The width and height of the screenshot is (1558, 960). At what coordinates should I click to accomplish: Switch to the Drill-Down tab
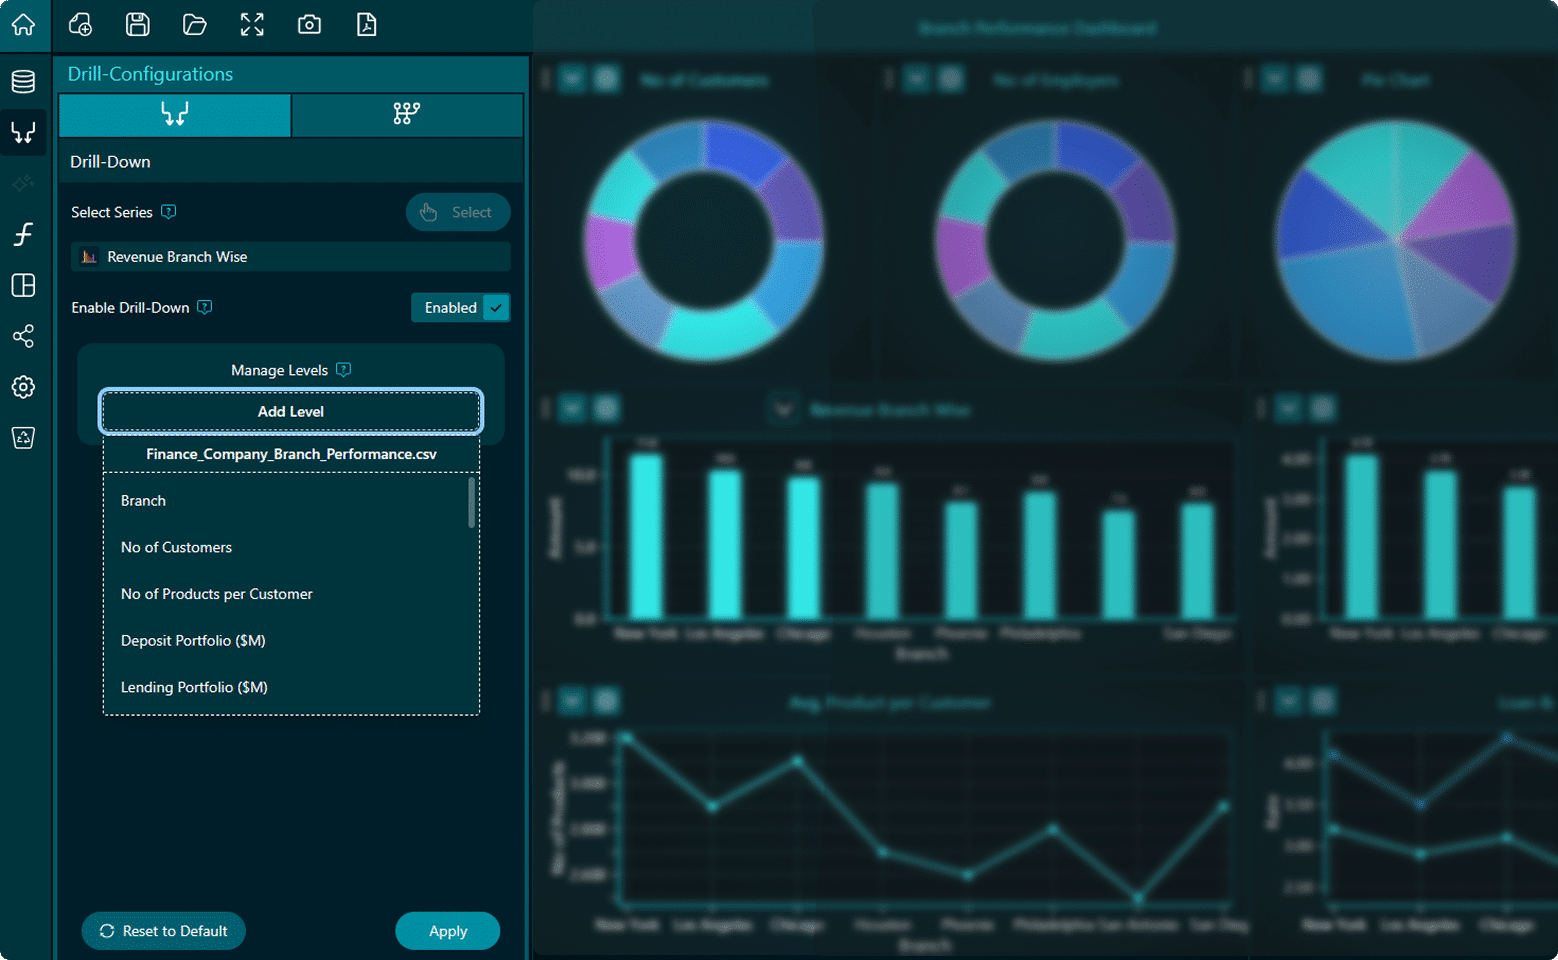pyautogui.click(x=175, y=115)
